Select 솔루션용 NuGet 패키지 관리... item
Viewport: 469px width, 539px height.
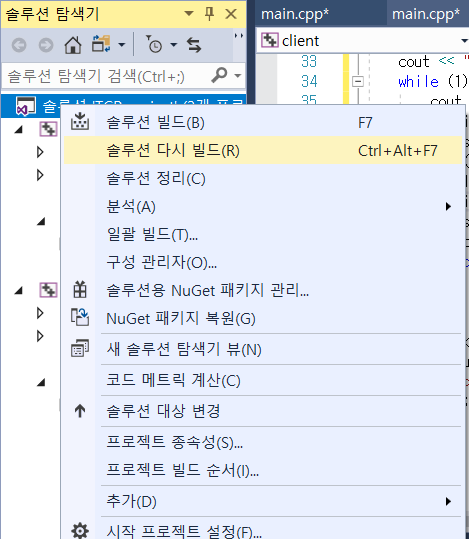pyautogui.click(x=263, y=290)
